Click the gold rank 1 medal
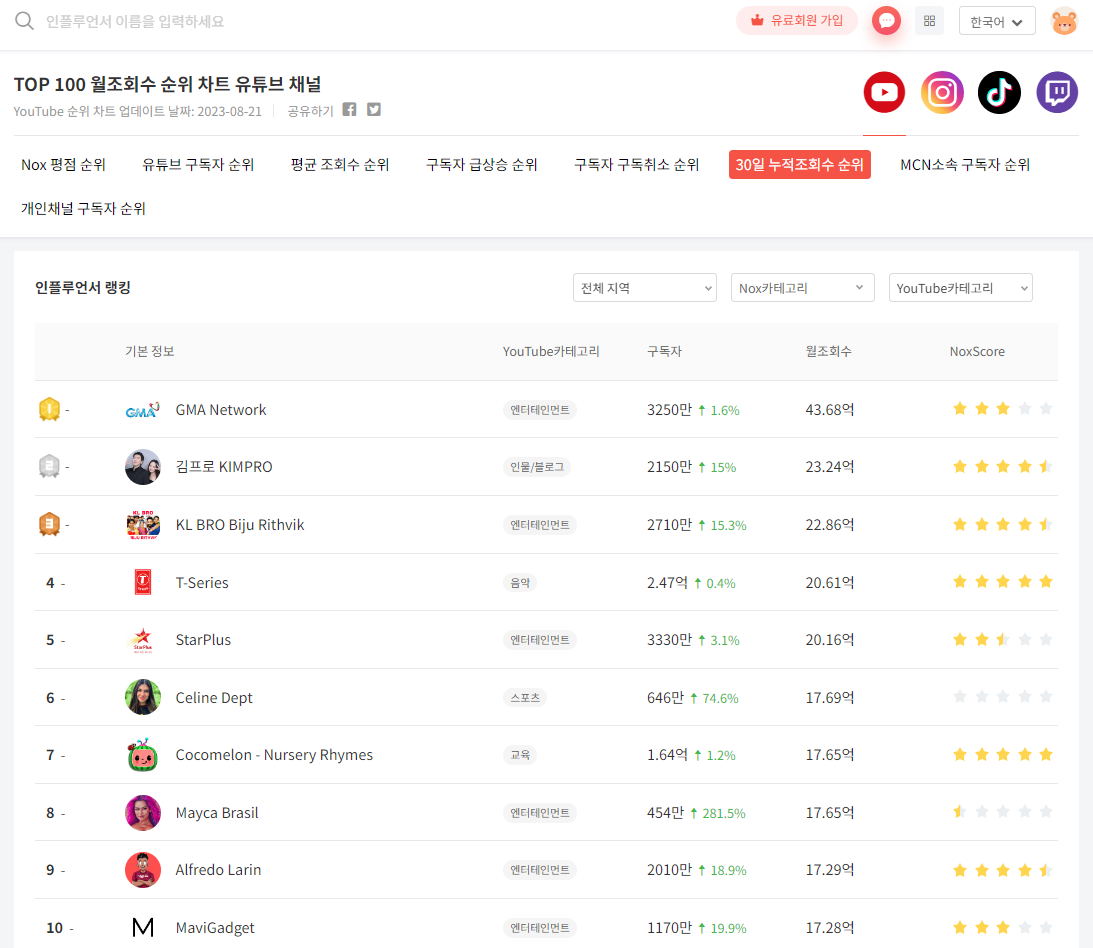This screenshot has height=948, width=1093. pos(49,409)
